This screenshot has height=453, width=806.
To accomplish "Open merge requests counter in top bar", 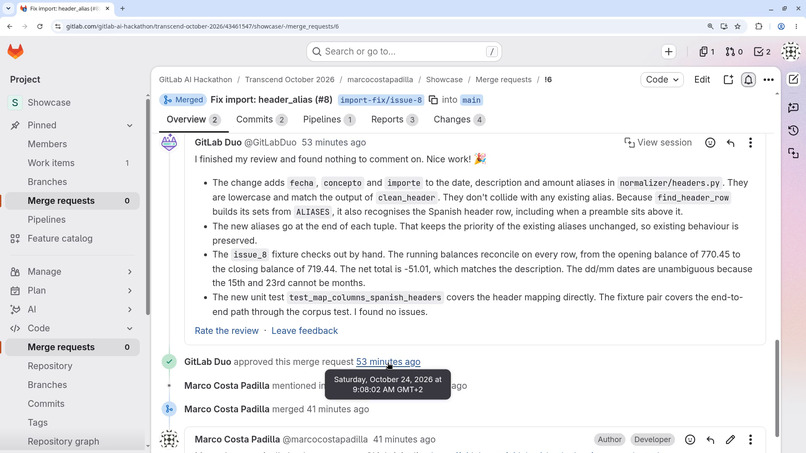I will coord(734,51).
